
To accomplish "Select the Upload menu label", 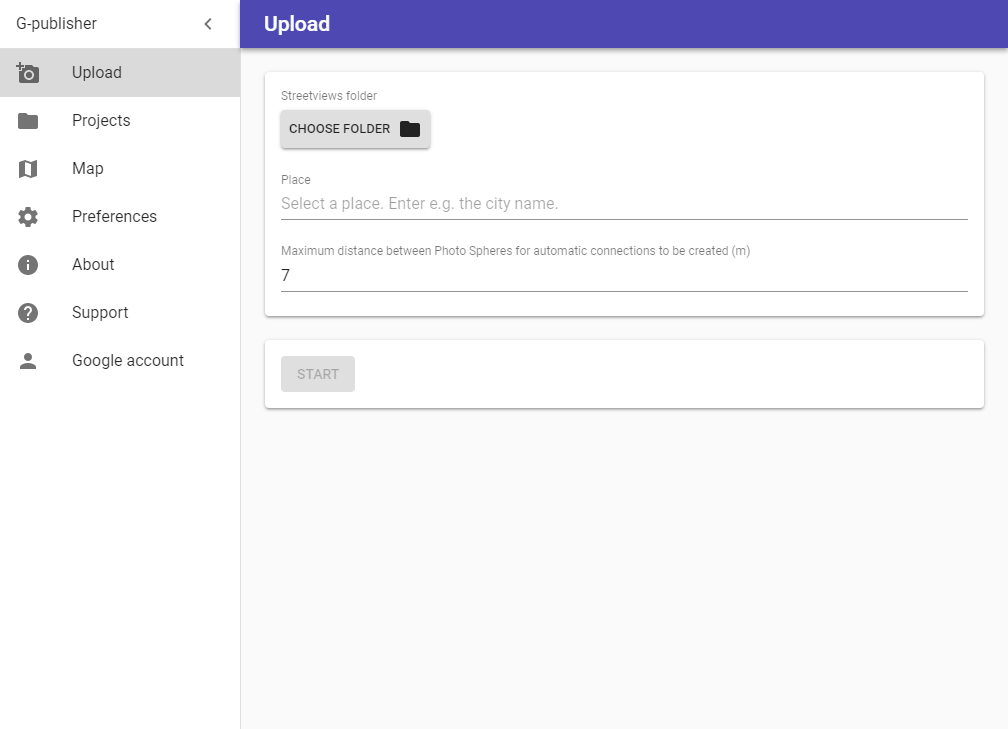I will click(97, 73).
